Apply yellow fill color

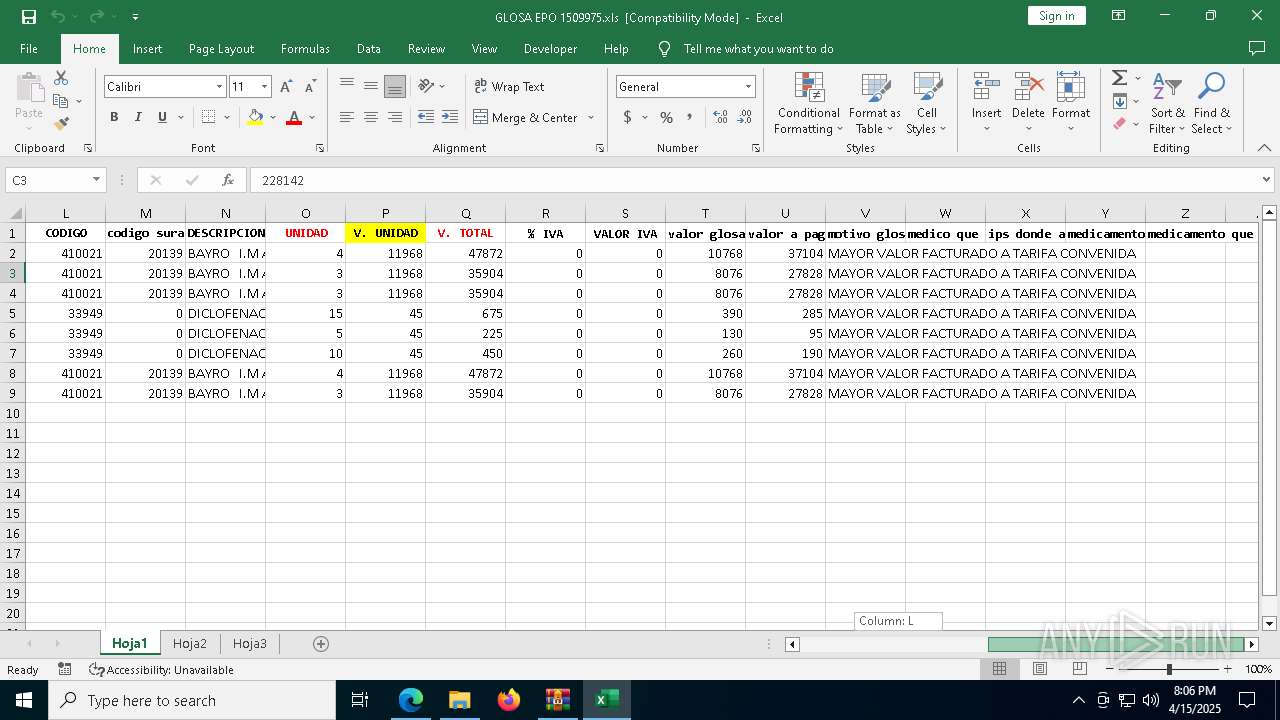(255, 117)
